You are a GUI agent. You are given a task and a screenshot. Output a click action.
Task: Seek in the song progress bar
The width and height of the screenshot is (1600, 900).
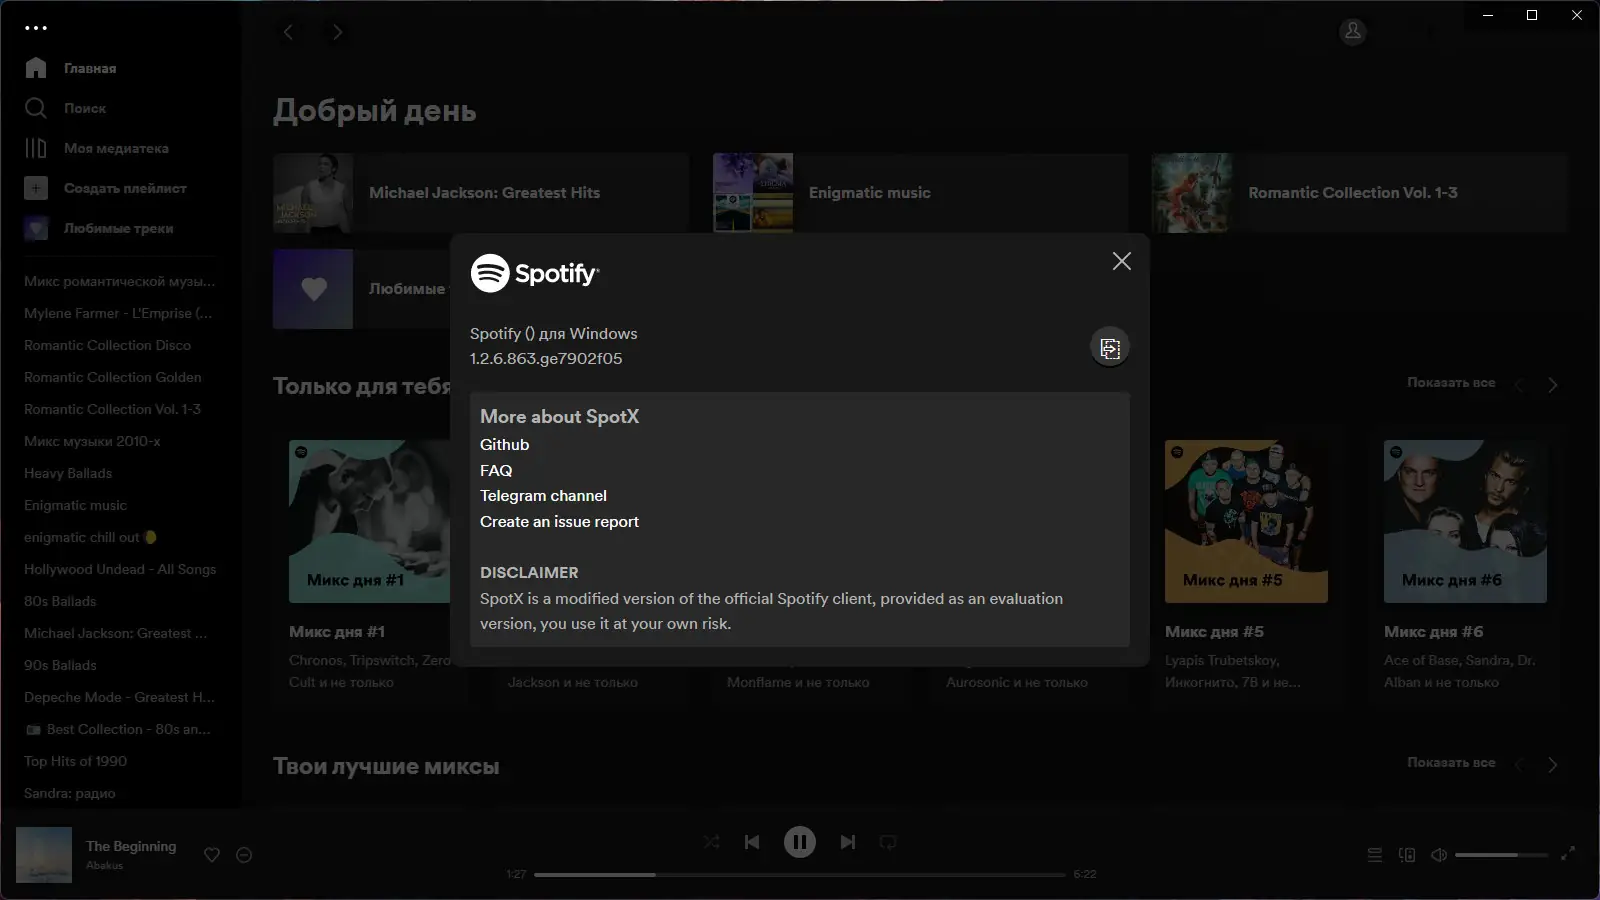point(800,874)
